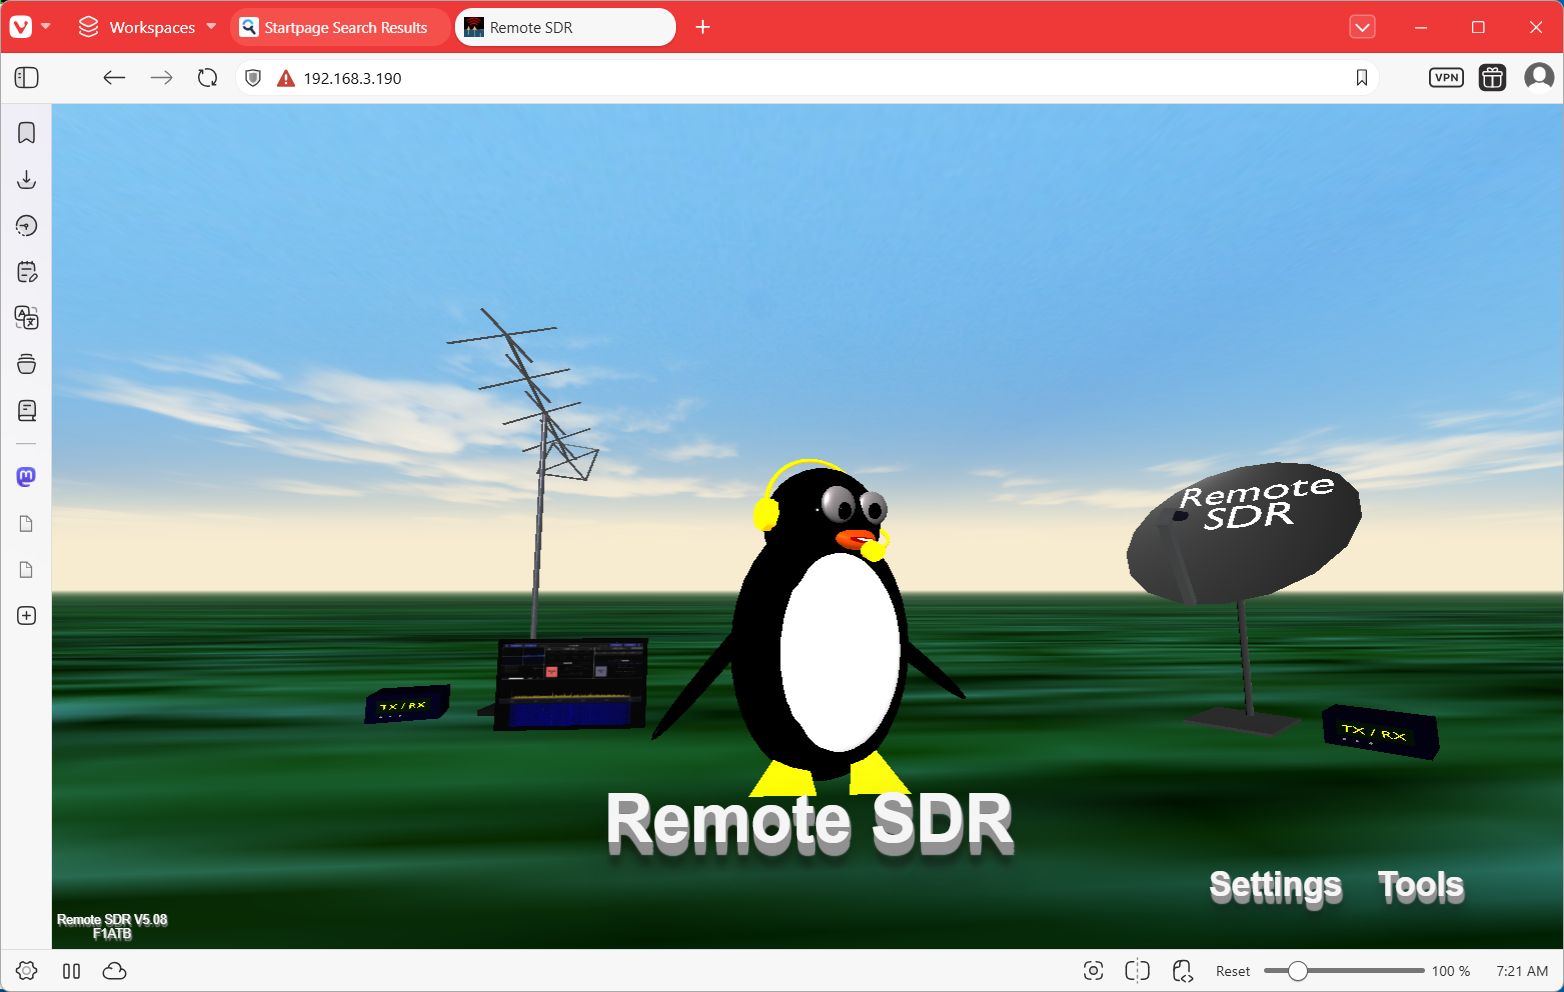
Task: Open Remote SDR Settings link
Action: [1275, 886]
